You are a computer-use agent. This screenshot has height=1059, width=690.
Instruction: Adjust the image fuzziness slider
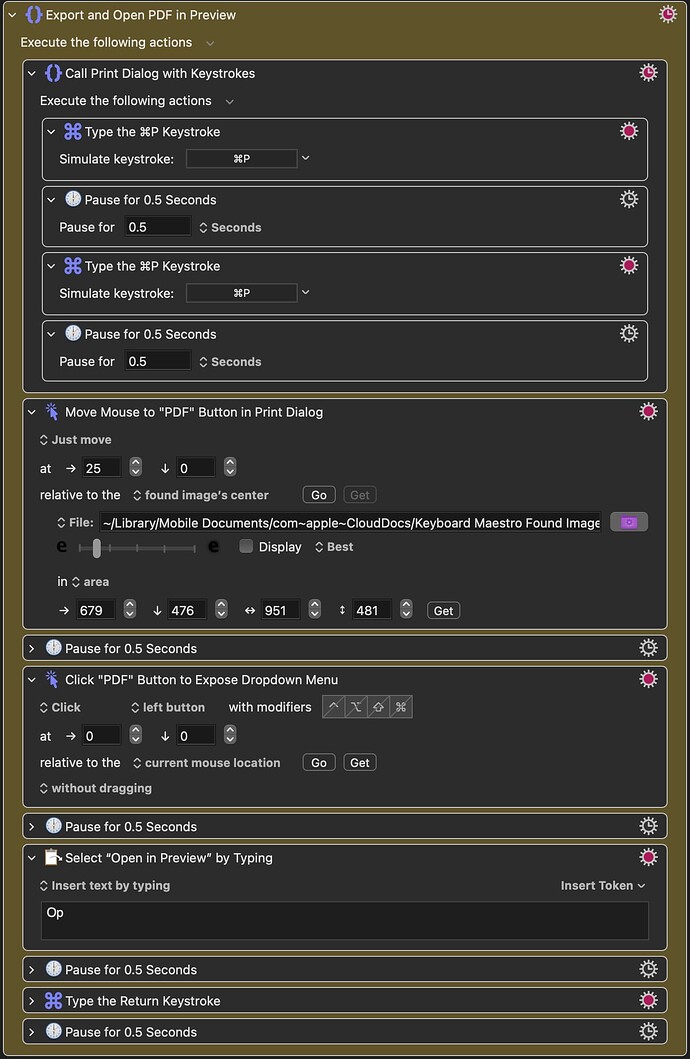point(97,548)
